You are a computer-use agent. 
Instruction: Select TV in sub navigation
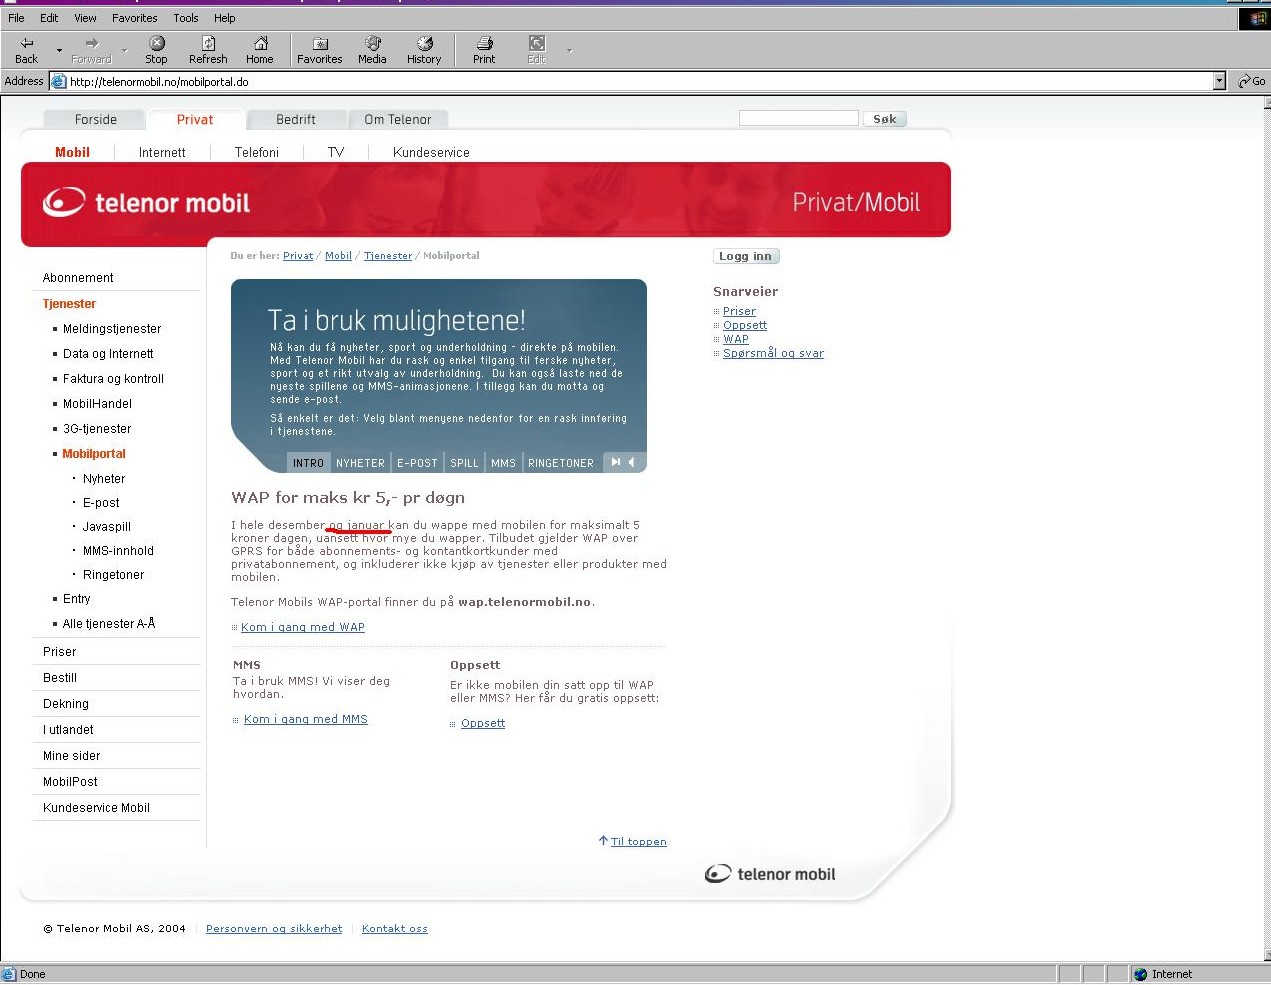[336, 153]
